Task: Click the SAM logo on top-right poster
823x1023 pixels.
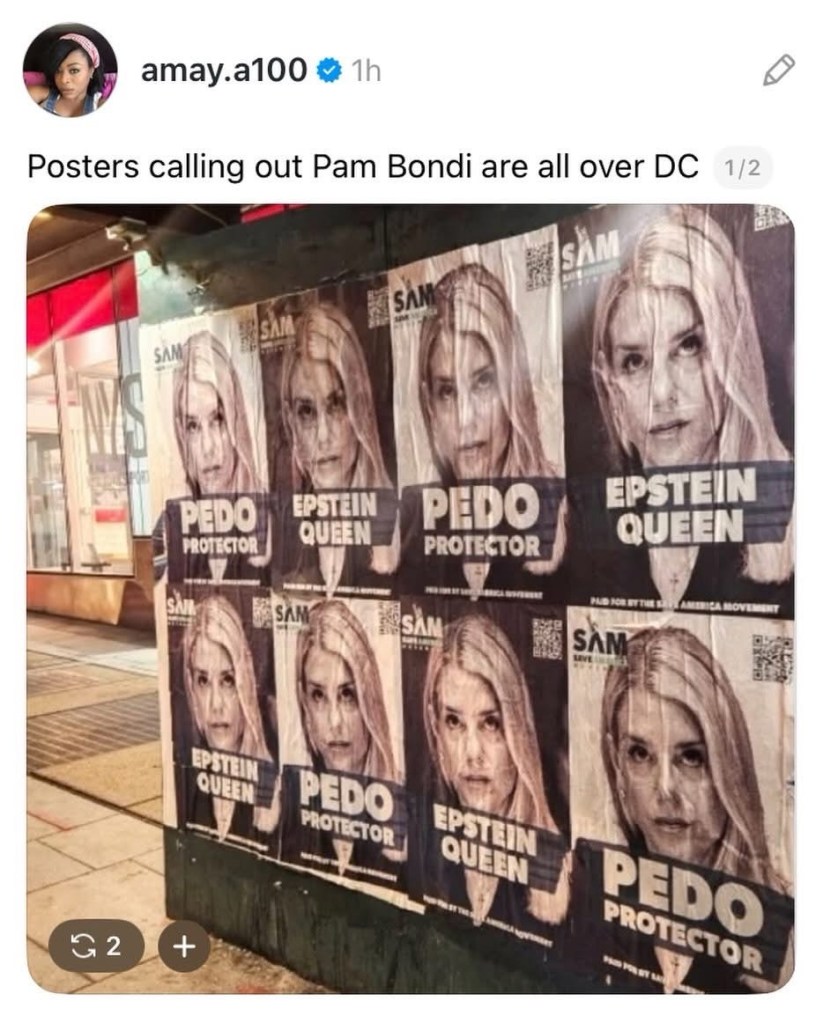Action: 589,249
